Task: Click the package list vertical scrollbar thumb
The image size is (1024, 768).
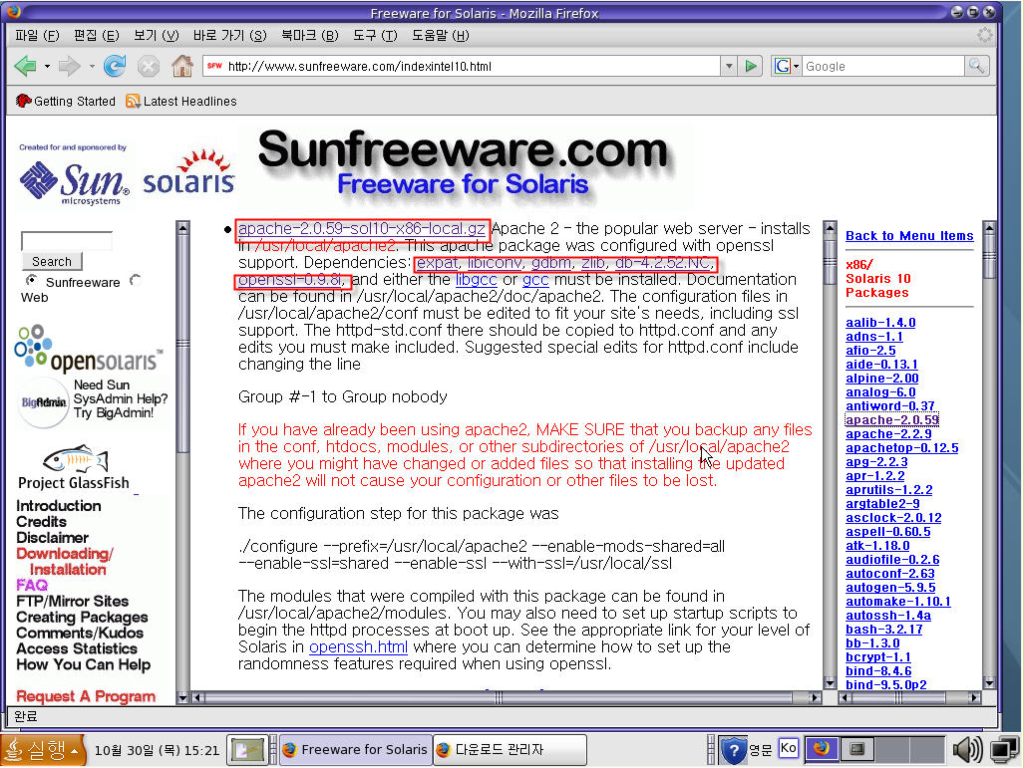Action: 989,257
